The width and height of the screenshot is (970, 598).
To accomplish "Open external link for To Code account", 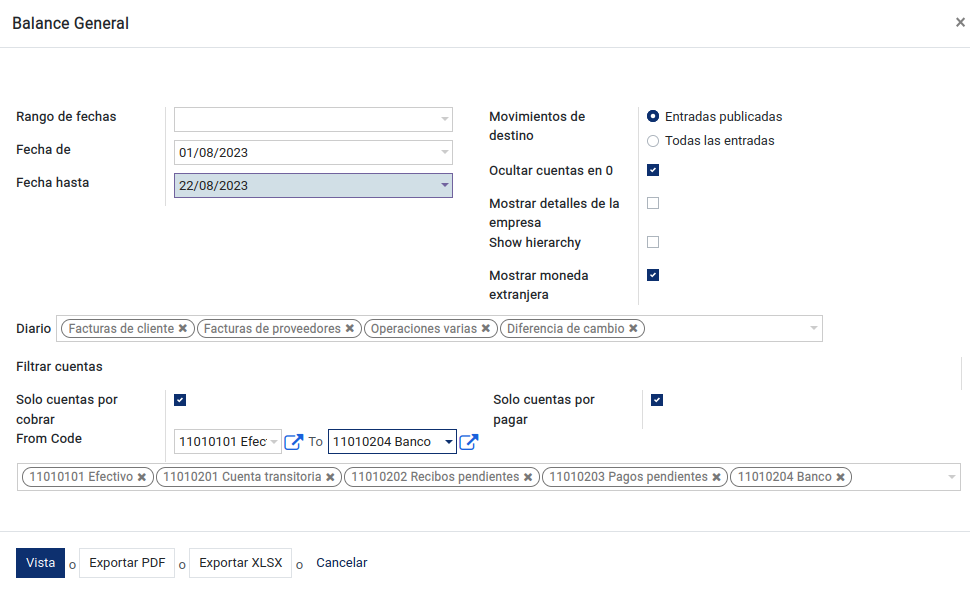I will (469, 442).
